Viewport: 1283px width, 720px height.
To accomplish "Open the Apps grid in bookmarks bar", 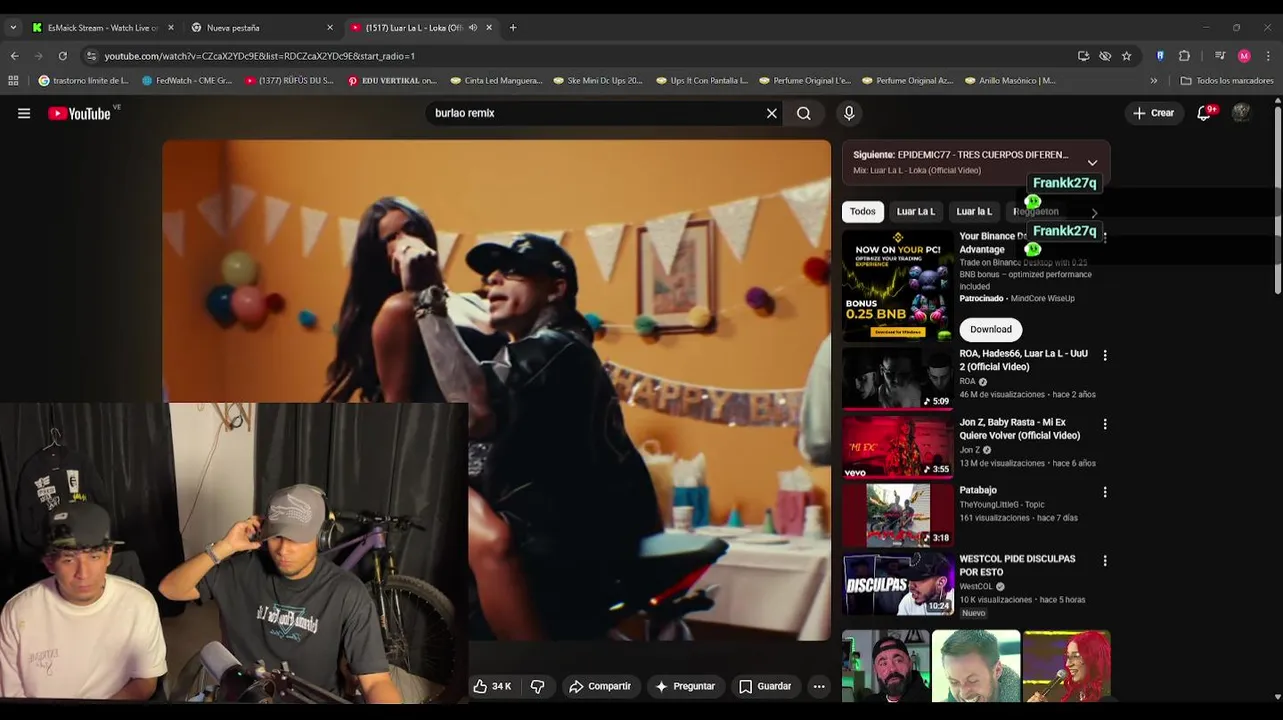I will (x=13, y=80).
